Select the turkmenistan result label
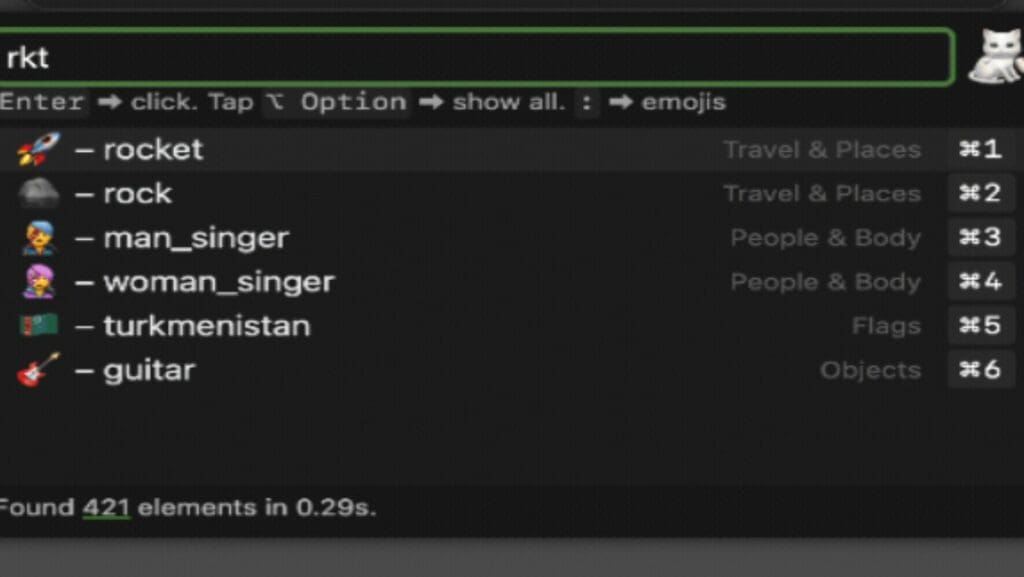 tap(206, 326)
